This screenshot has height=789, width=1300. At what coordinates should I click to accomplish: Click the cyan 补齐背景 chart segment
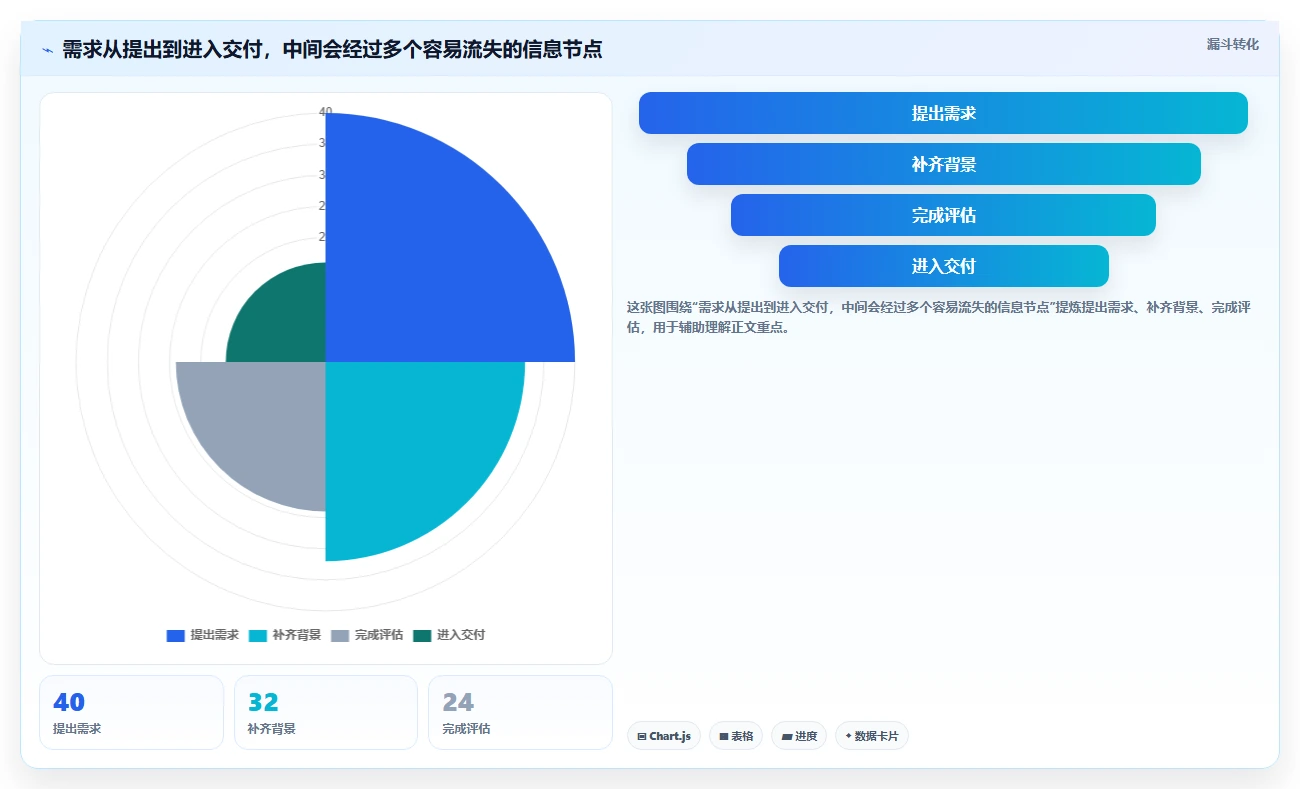410,445
